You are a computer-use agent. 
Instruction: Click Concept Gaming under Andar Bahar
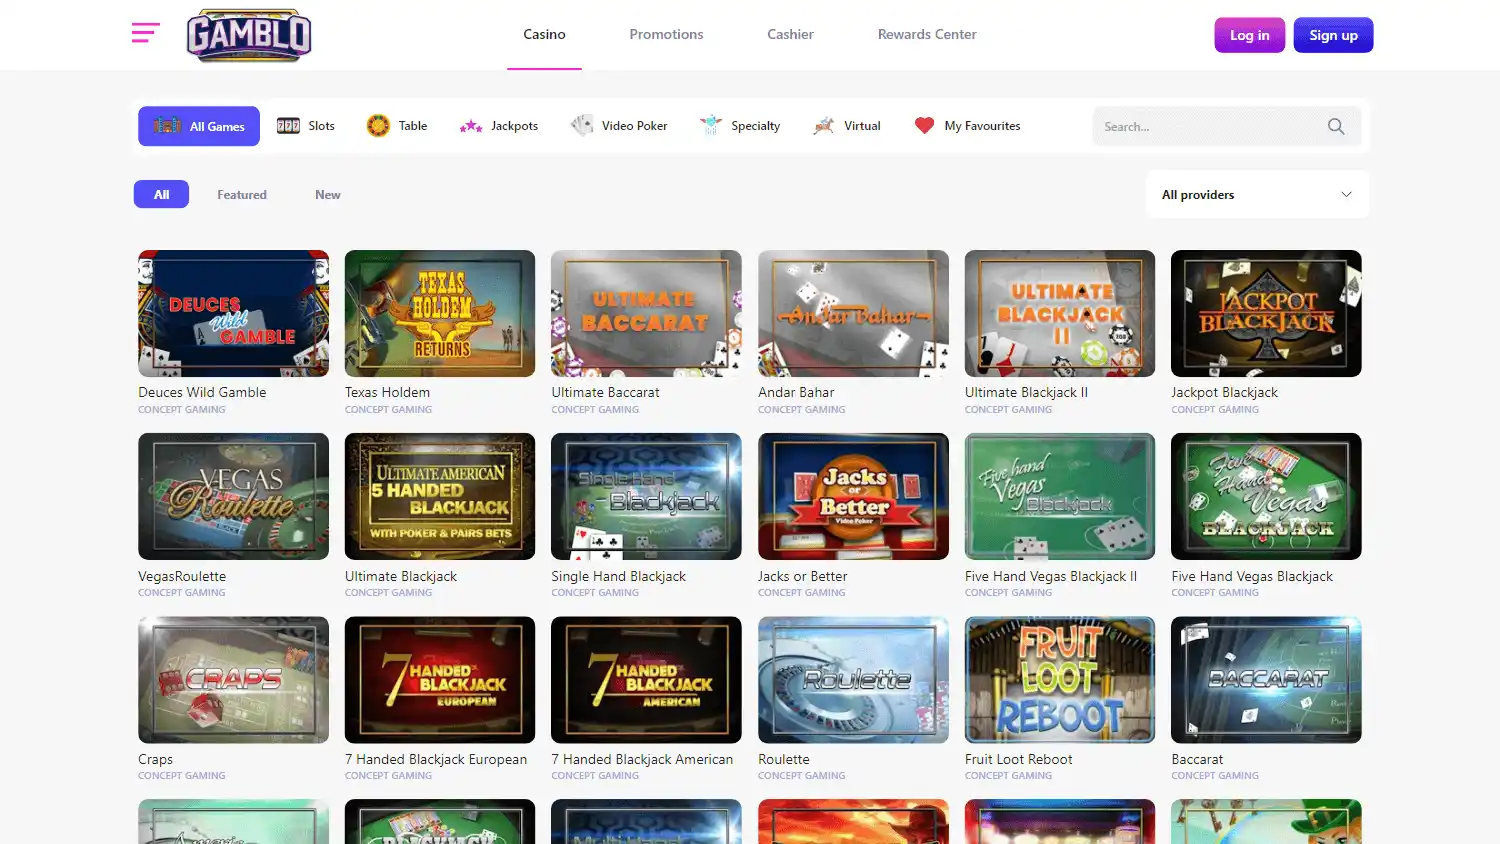pyautogui.click(x=802, y=409)
